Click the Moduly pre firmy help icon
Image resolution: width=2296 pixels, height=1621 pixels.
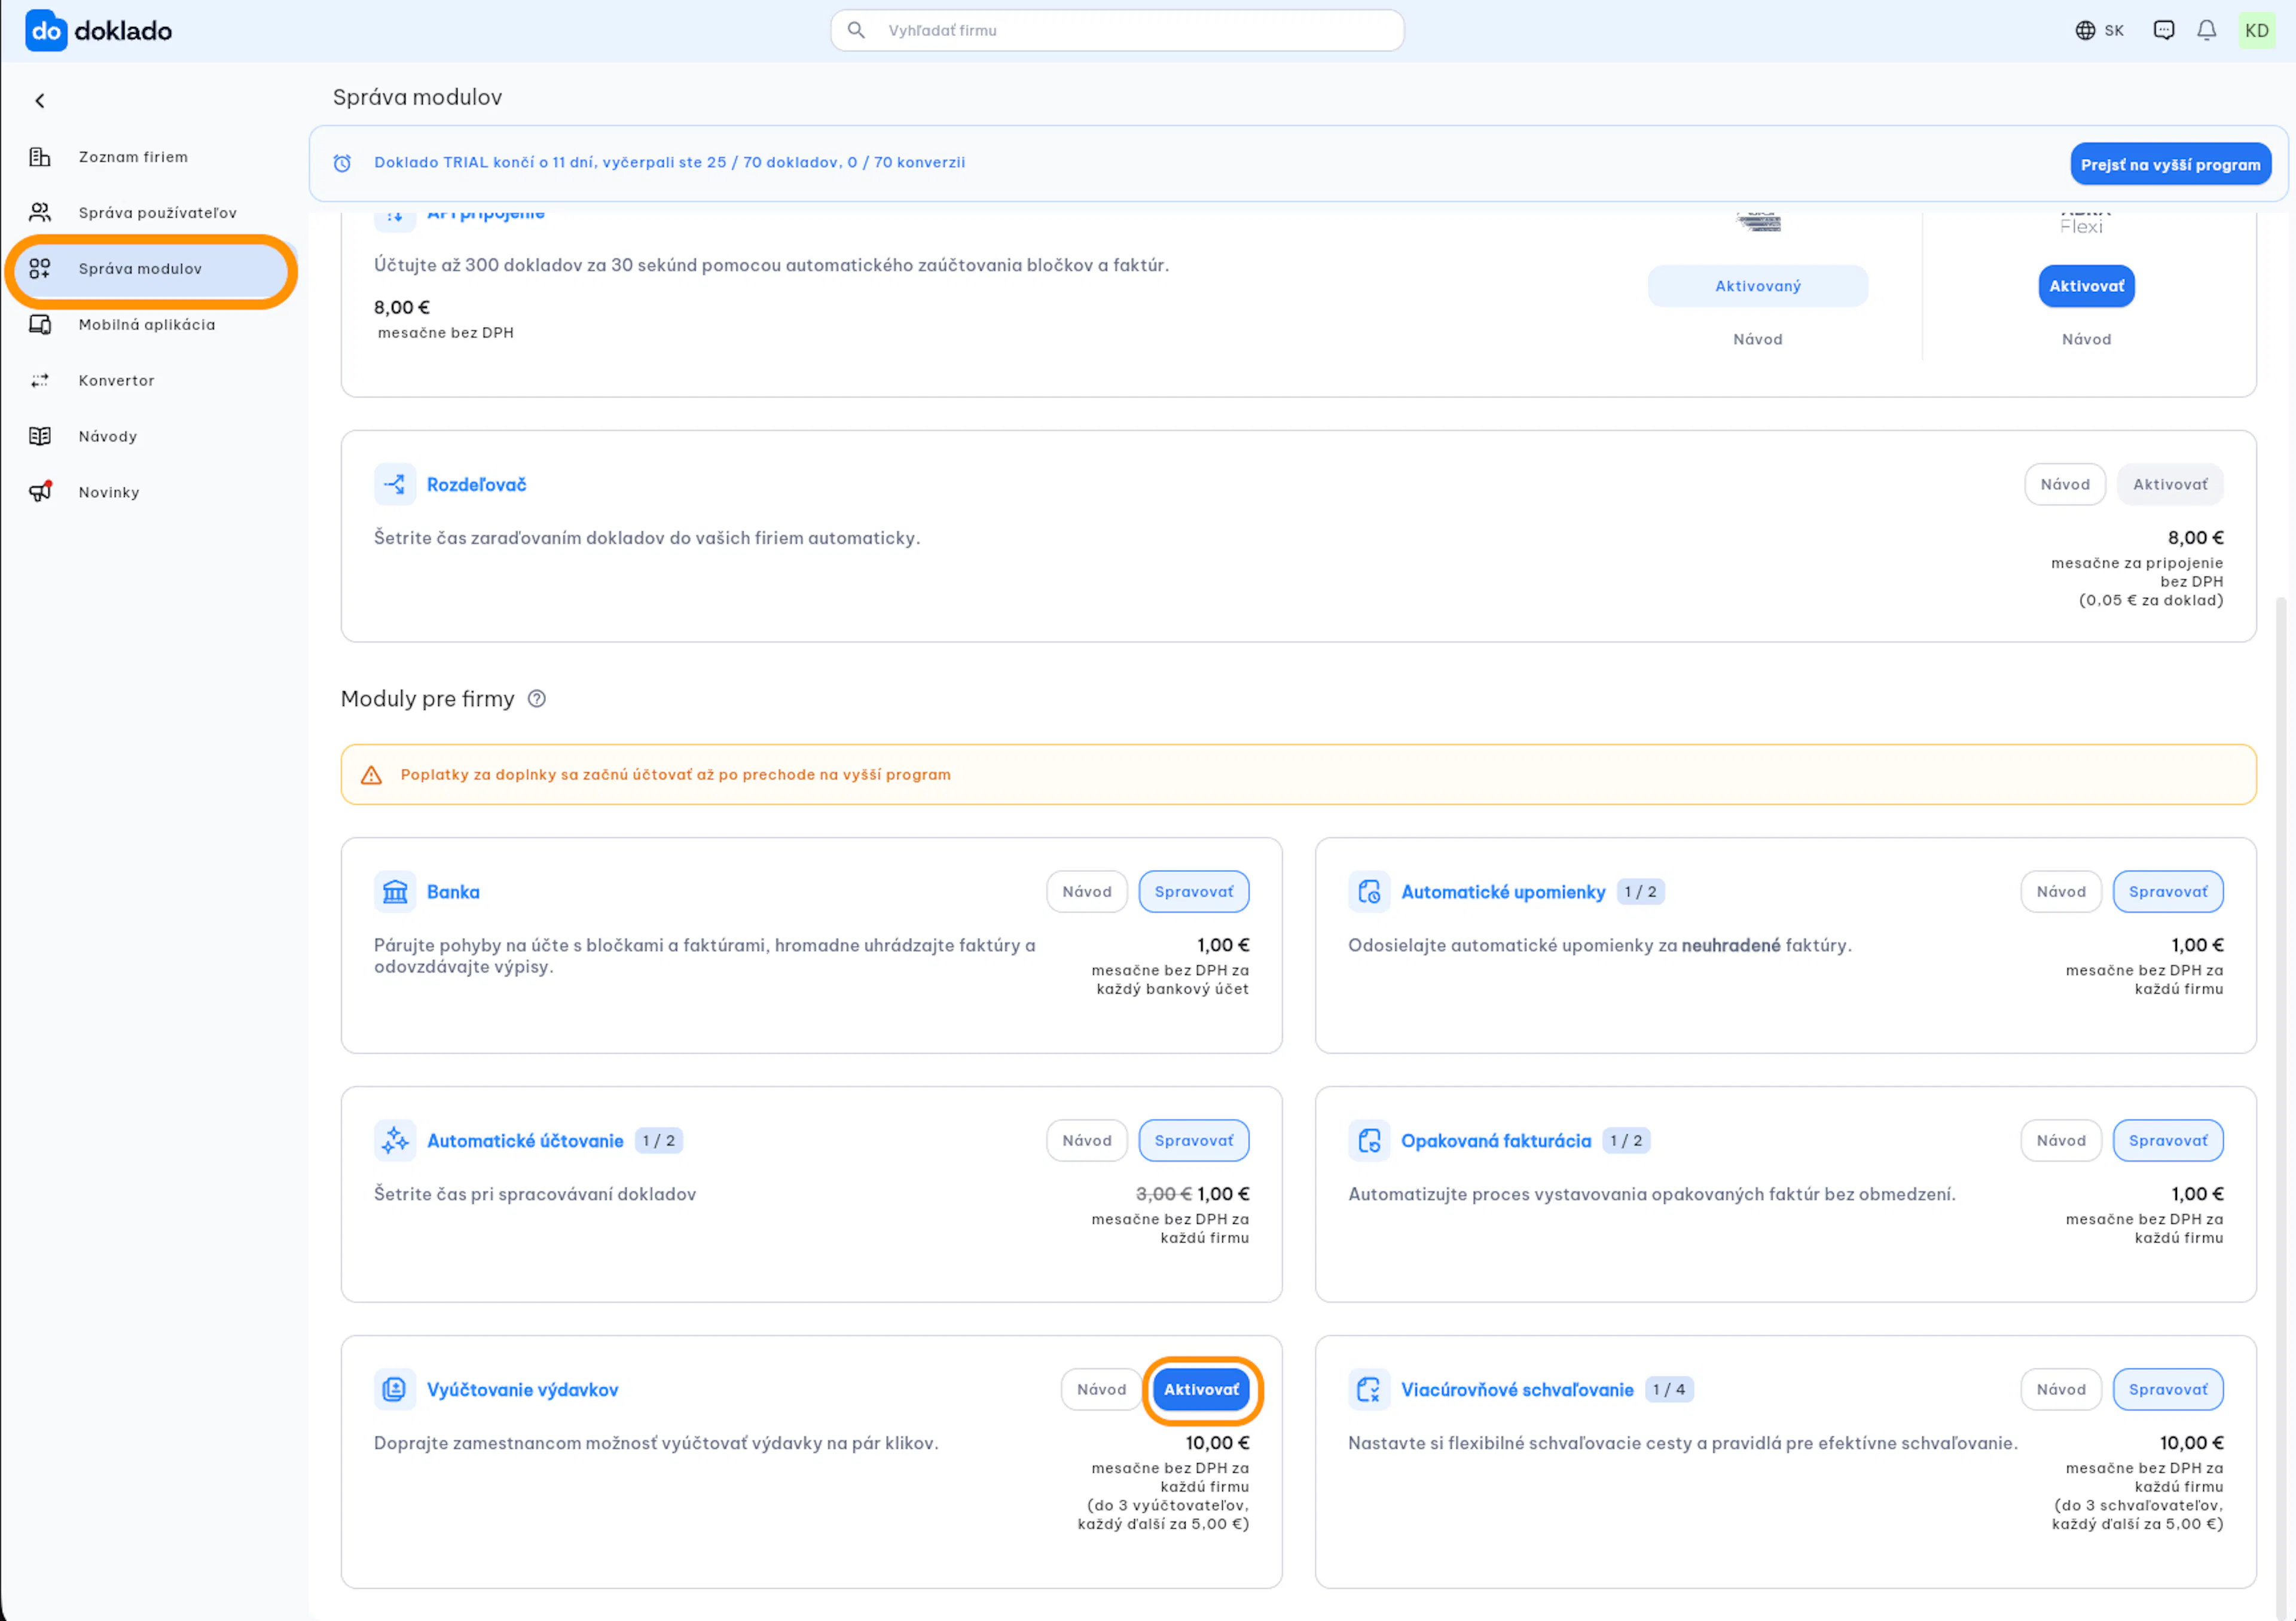click(x=537, y=699)
